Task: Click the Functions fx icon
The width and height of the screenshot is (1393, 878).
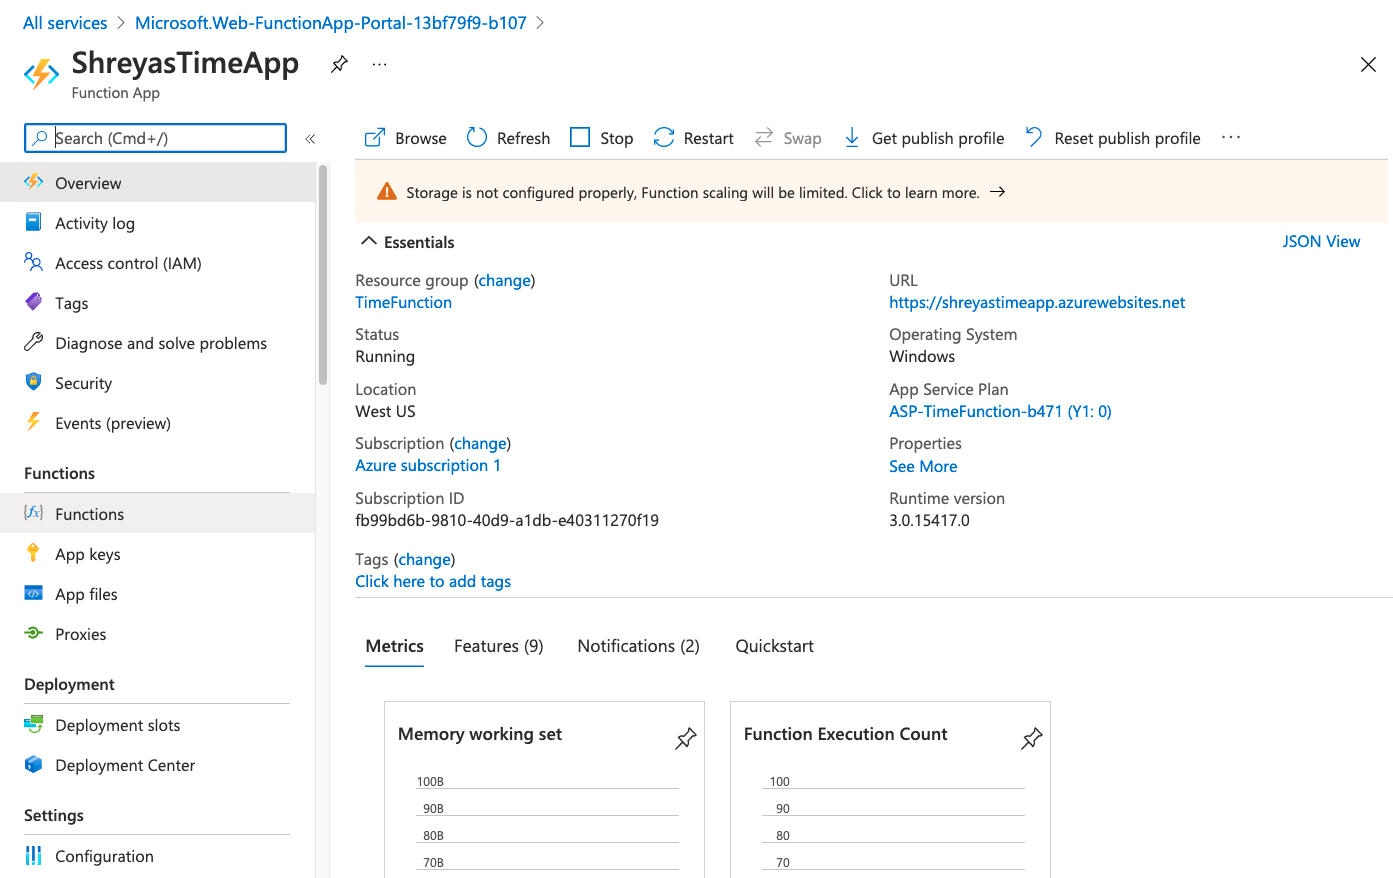Action: pos(34,513)
